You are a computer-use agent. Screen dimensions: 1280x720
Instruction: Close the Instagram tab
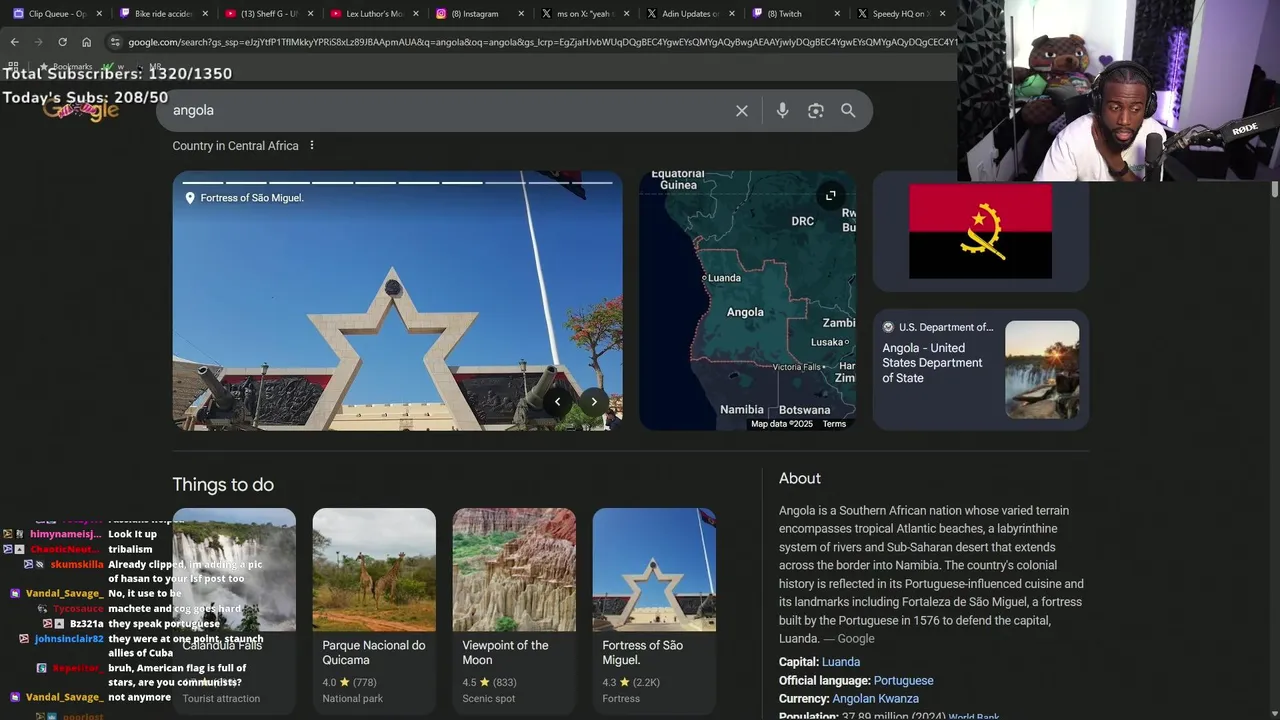[x=521, y=14]
